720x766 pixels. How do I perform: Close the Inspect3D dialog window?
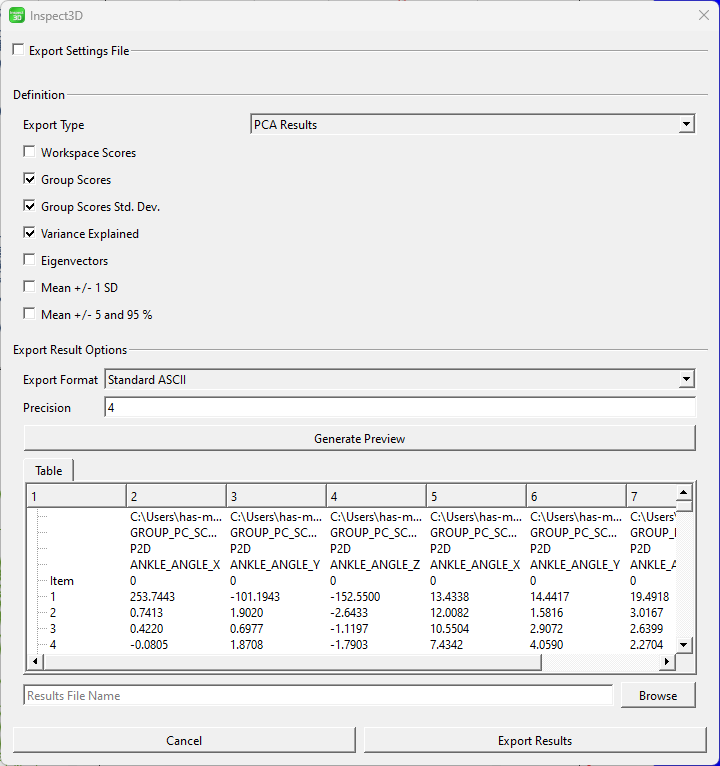pyautogui.click(x=703, y=14)
